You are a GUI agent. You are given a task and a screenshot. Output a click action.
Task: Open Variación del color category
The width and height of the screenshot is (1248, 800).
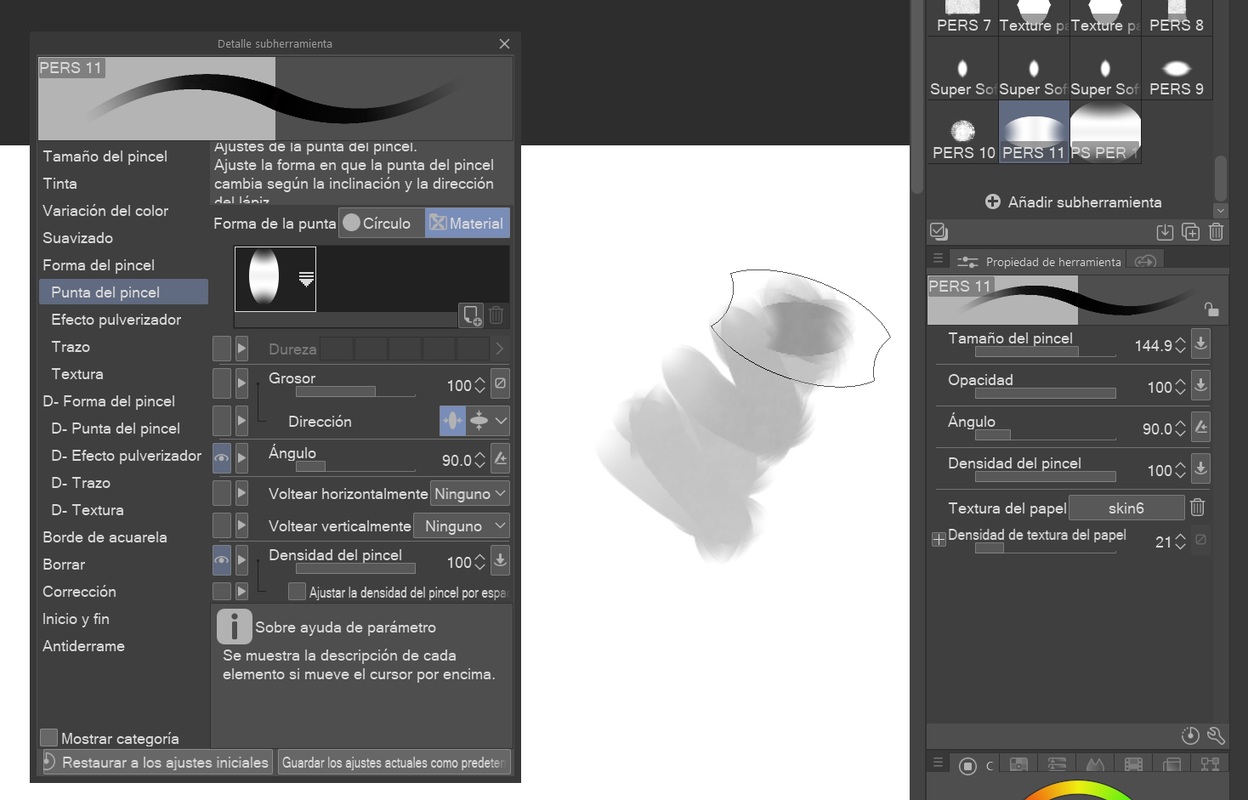(105, 210)
